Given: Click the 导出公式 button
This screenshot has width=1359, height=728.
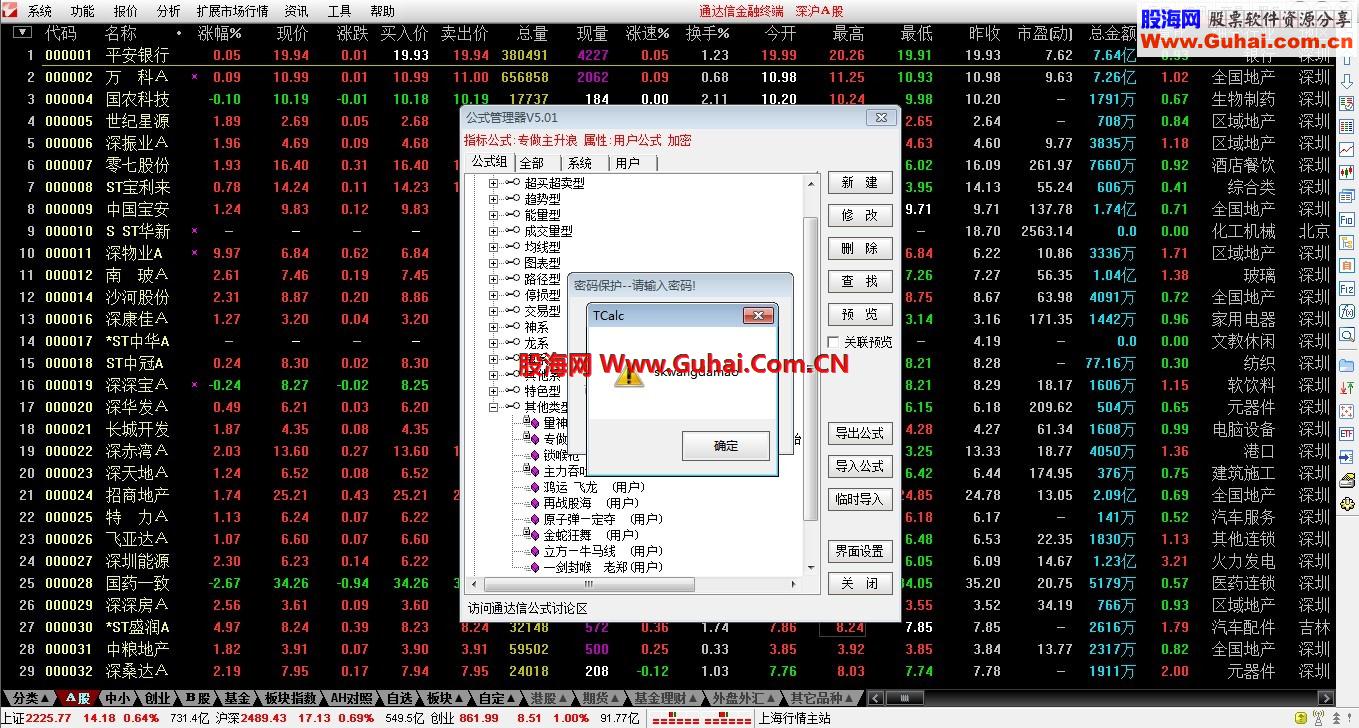Looking at the screenshot, I should coord(860,433).
